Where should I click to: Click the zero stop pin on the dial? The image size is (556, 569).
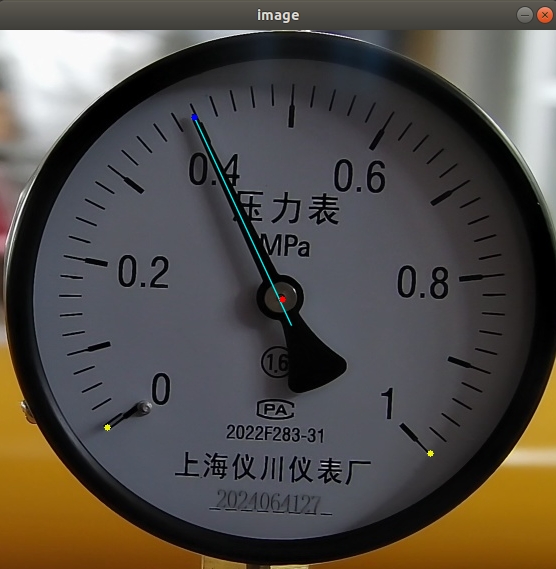pyautogui.click(x=144, y=408)
